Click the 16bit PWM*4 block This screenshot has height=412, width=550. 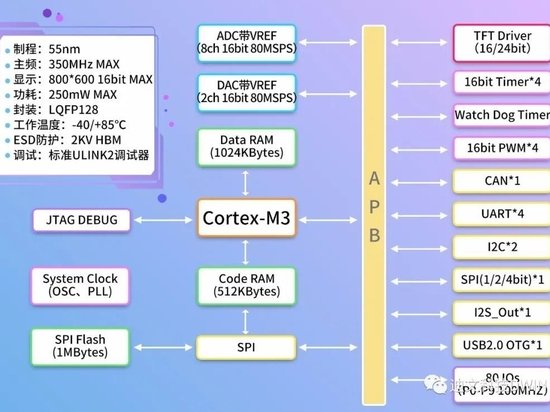(502, 148)
